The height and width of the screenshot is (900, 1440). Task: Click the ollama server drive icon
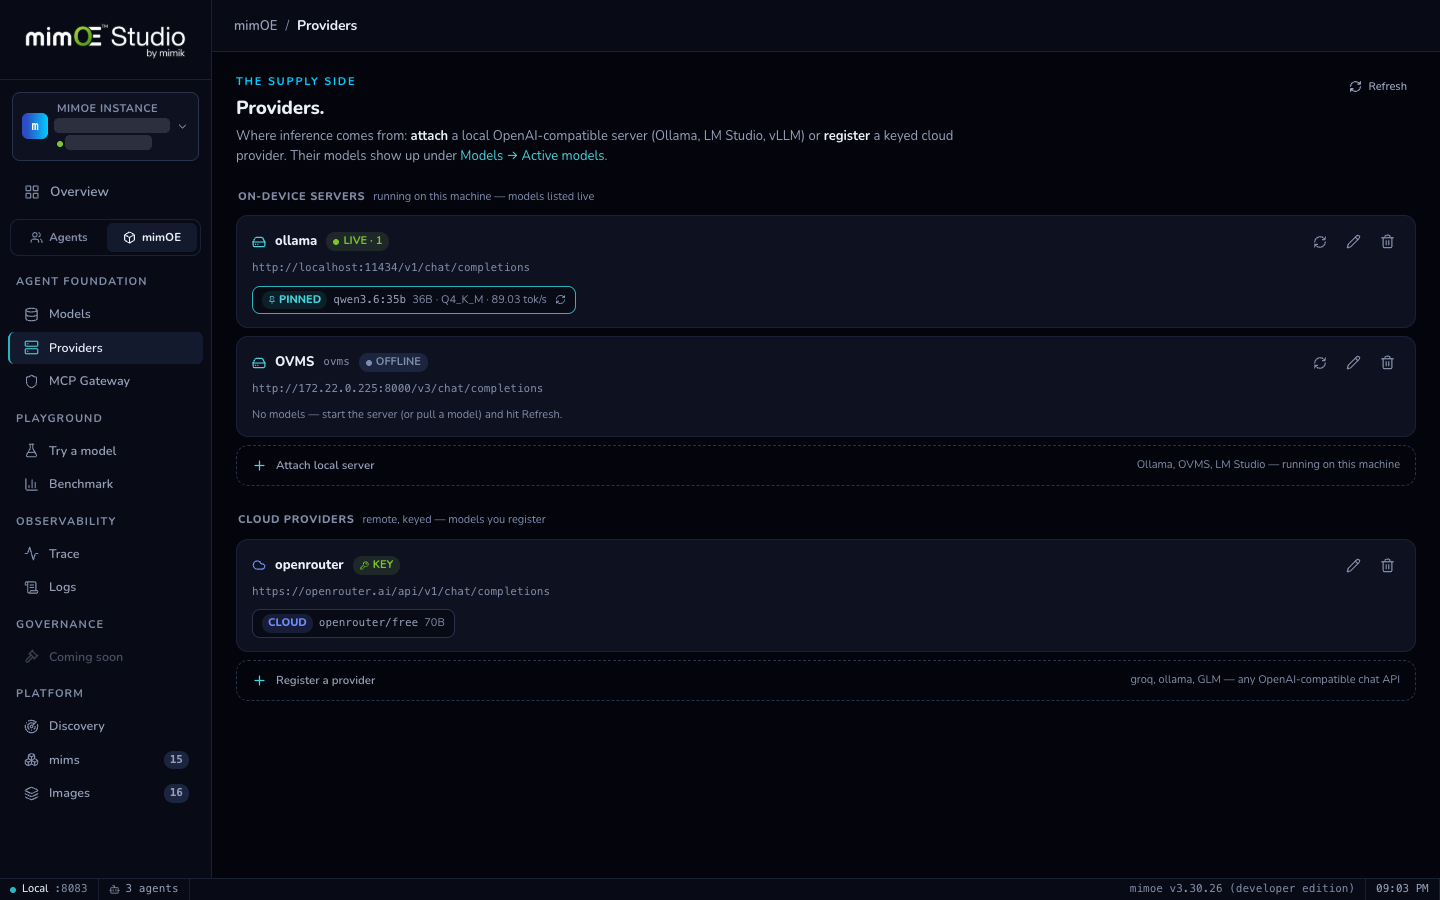coord(259,242)
